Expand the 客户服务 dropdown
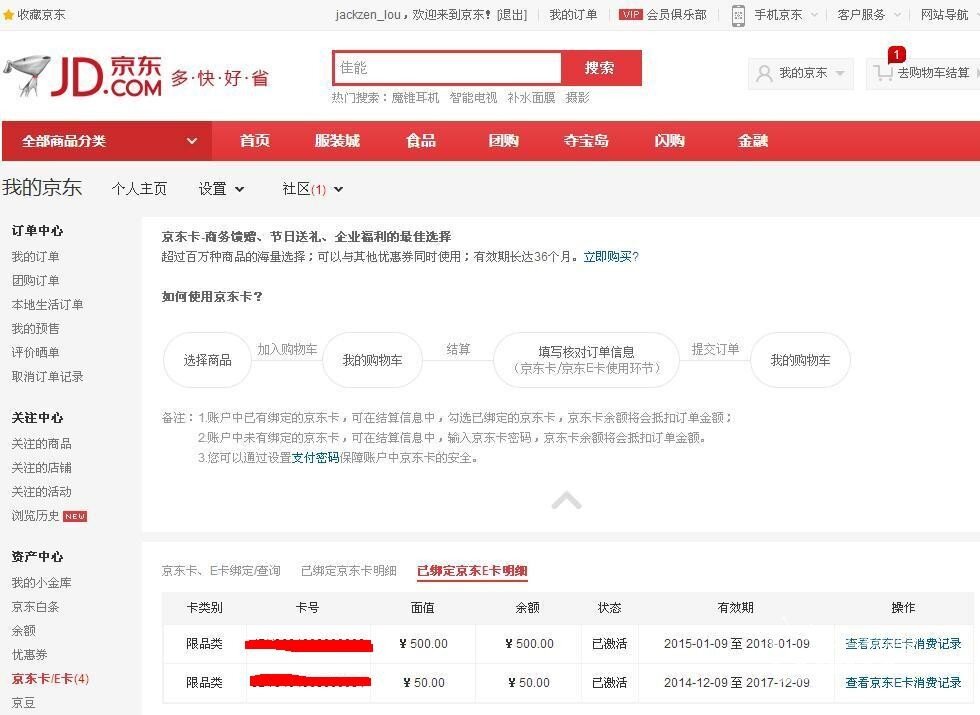 (x=869, y=15)
